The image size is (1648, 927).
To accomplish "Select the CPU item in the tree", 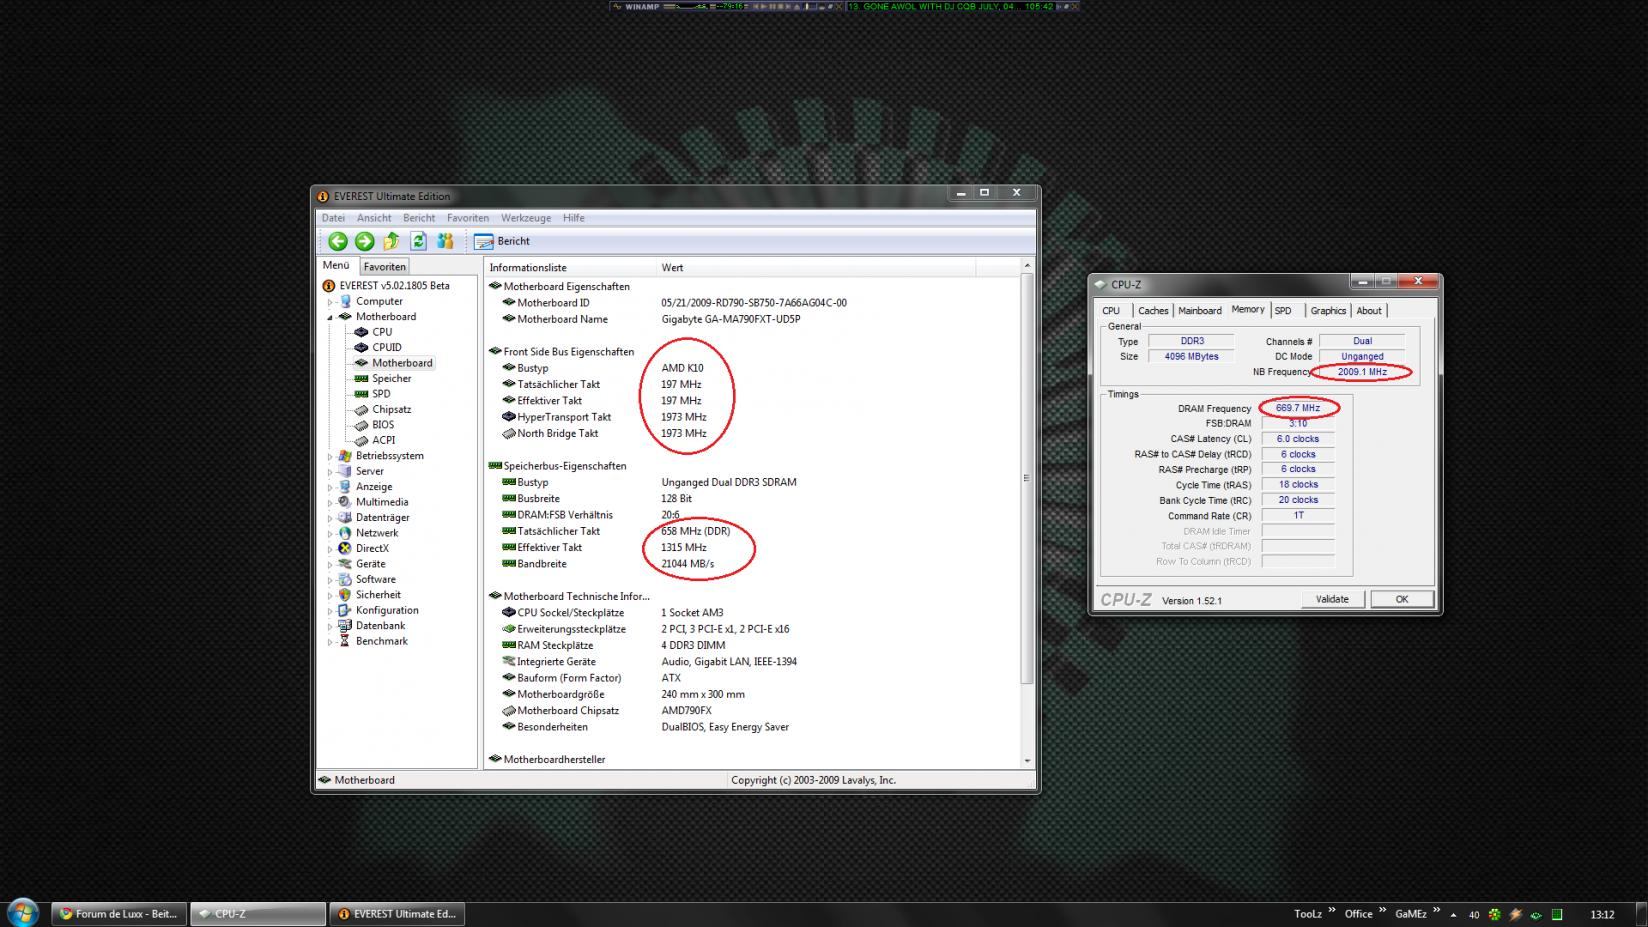I will 382,332.
